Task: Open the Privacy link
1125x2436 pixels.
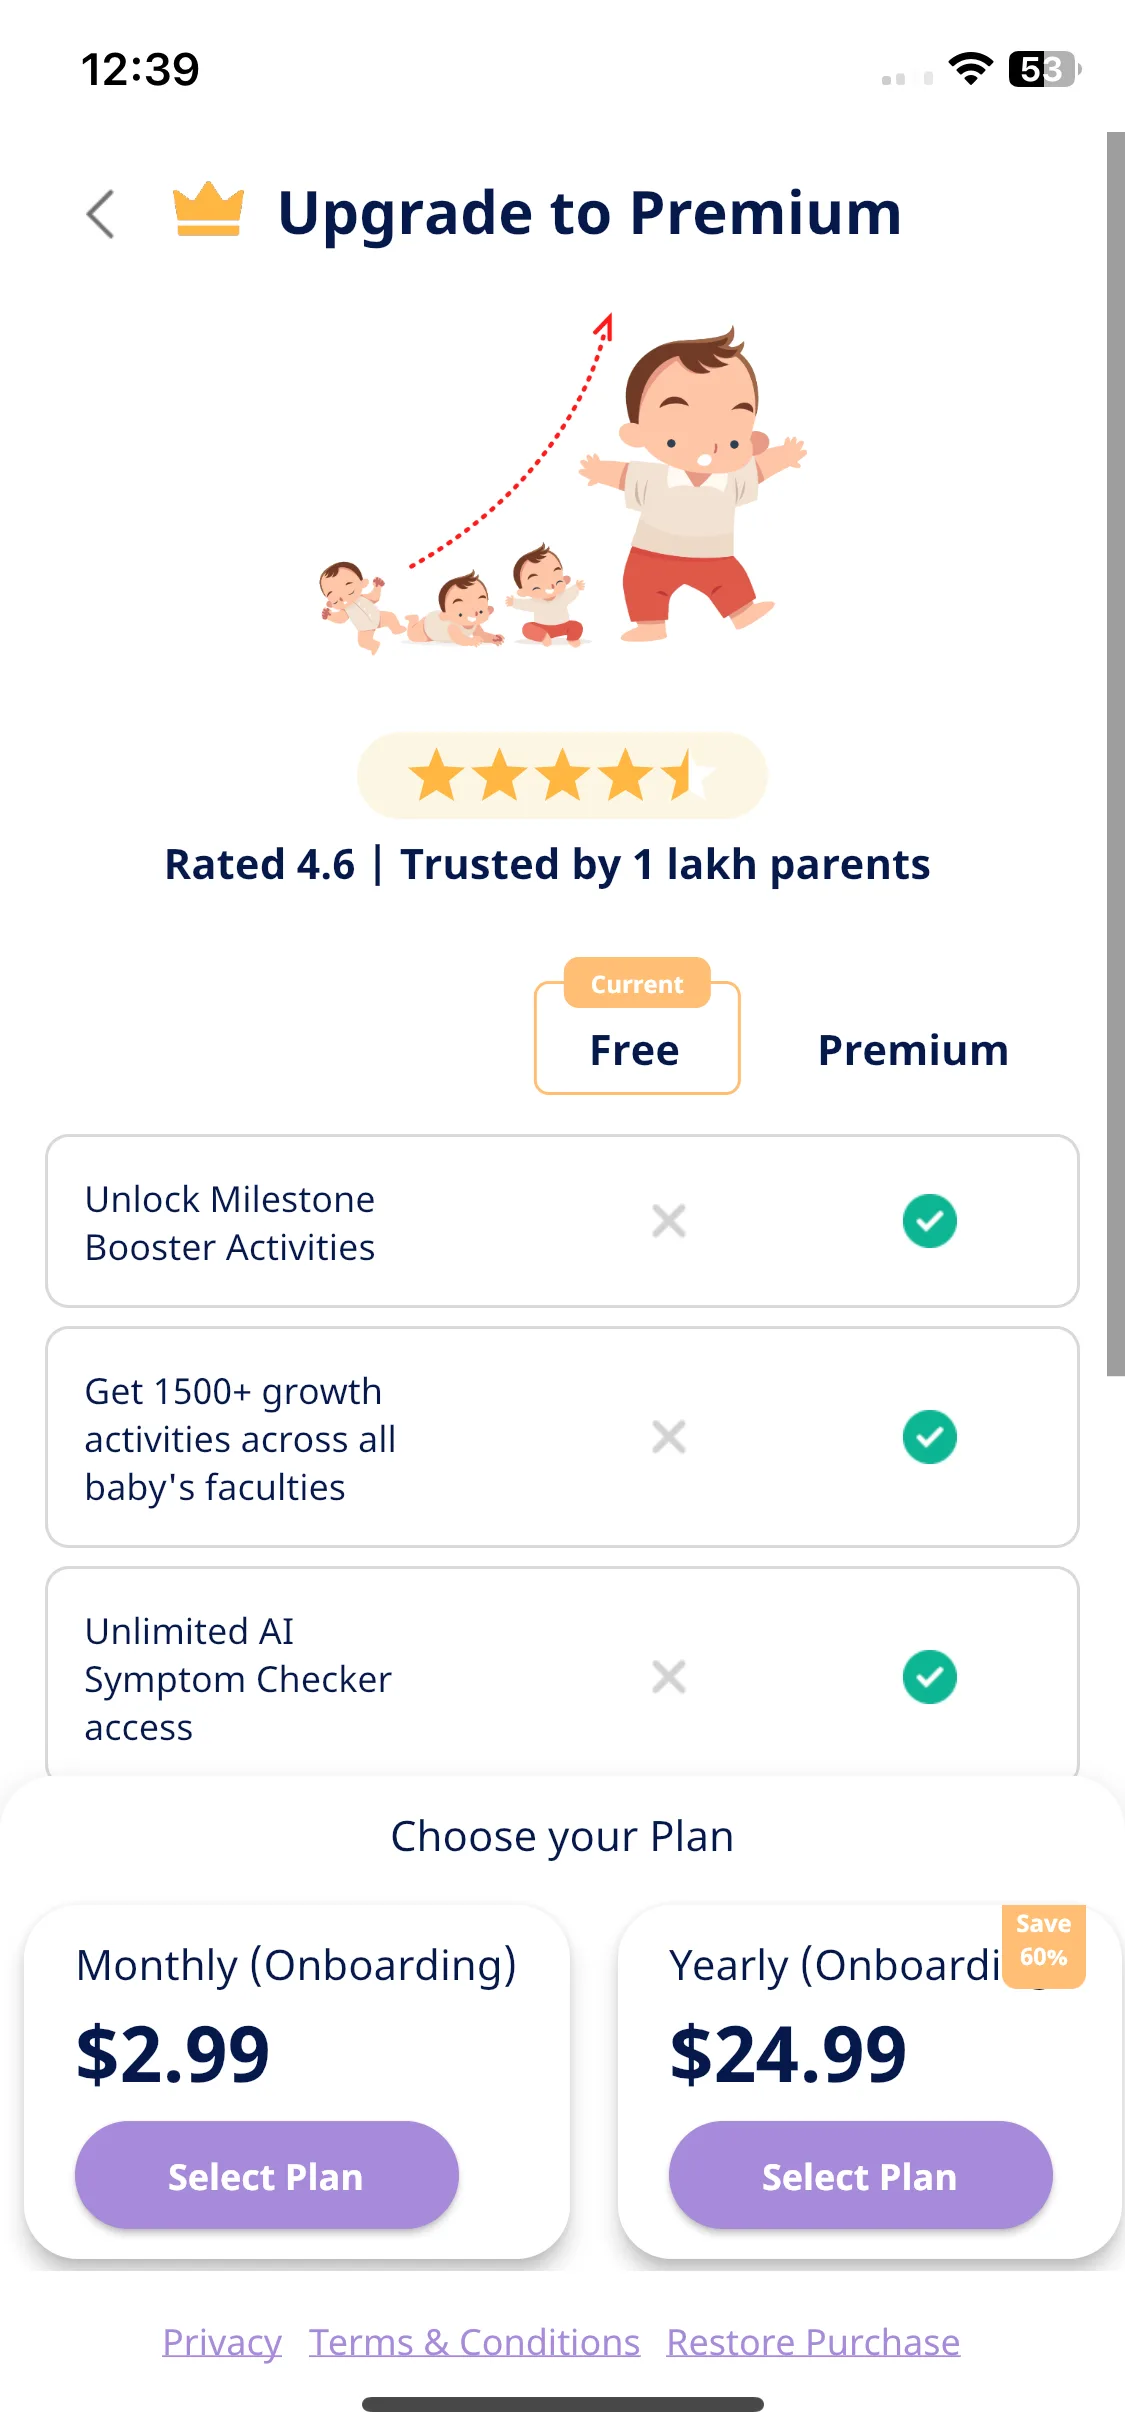Action: (222, 2342)
